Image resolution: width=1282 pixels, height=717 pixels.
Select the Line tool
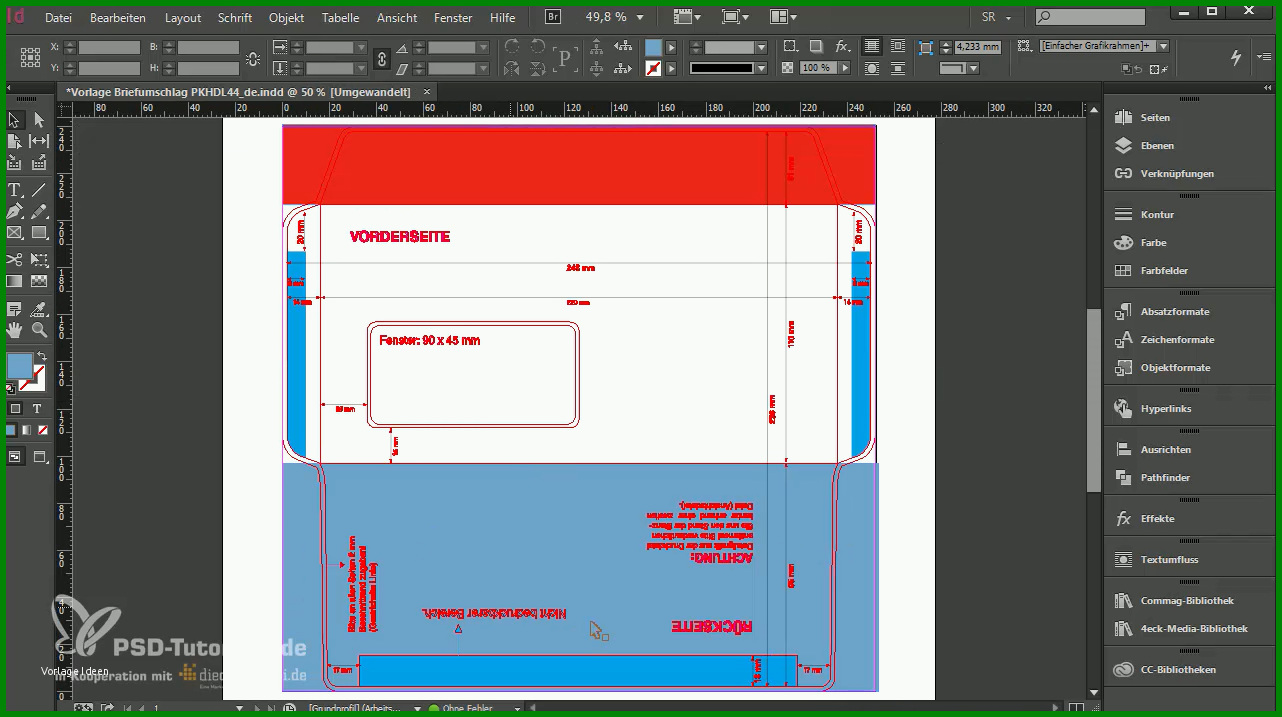point(39,190)
